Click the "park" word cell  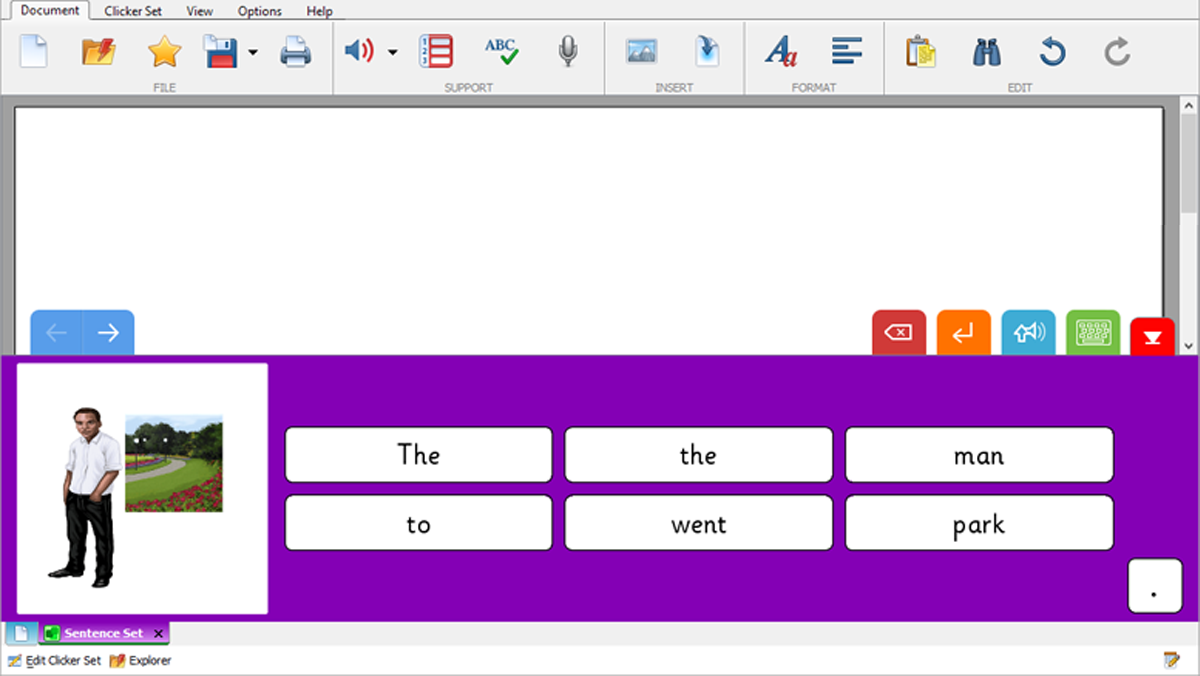(979, 523)
